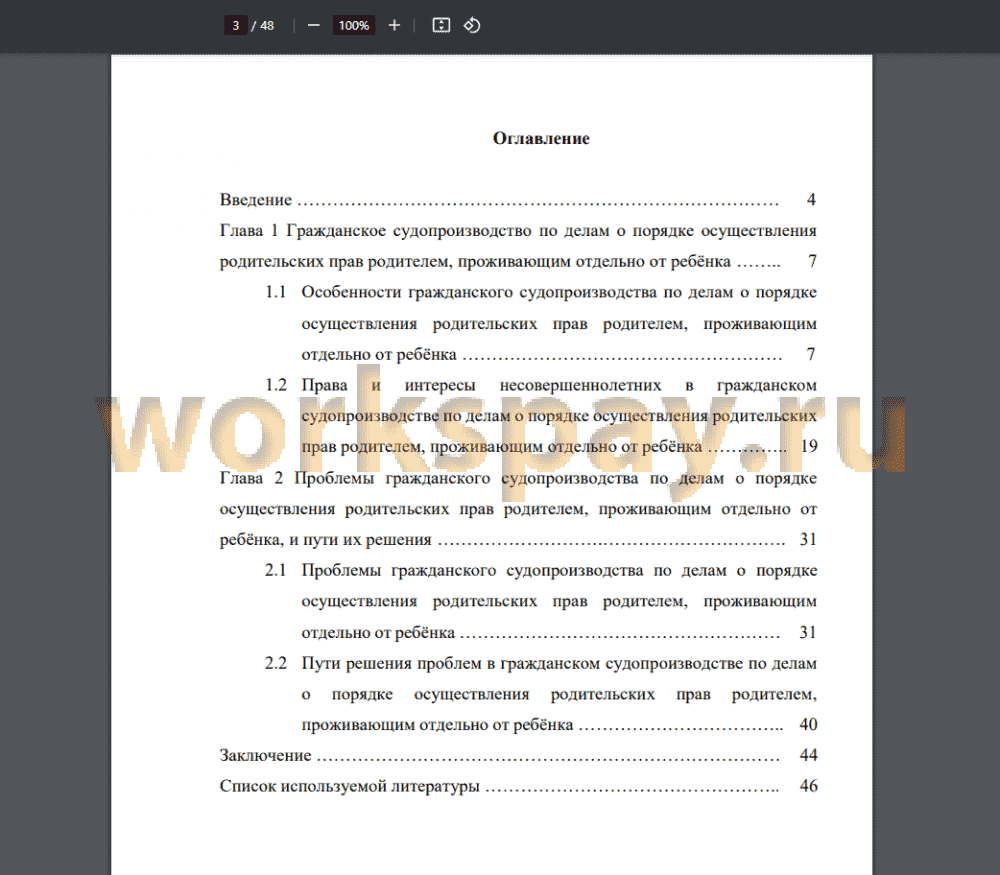Select section number 2.1 in the contents
This screenshot has height=875, width=1000.
276,570
